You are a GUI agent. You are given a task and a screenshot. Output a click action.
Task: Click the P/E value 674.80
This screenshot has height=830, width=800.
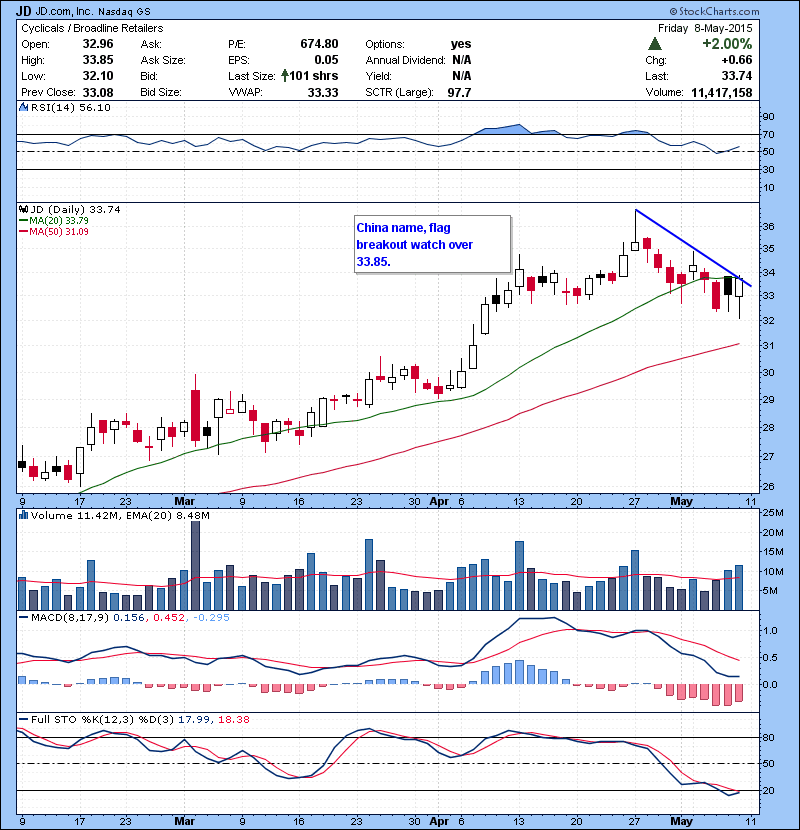[319, 44]
